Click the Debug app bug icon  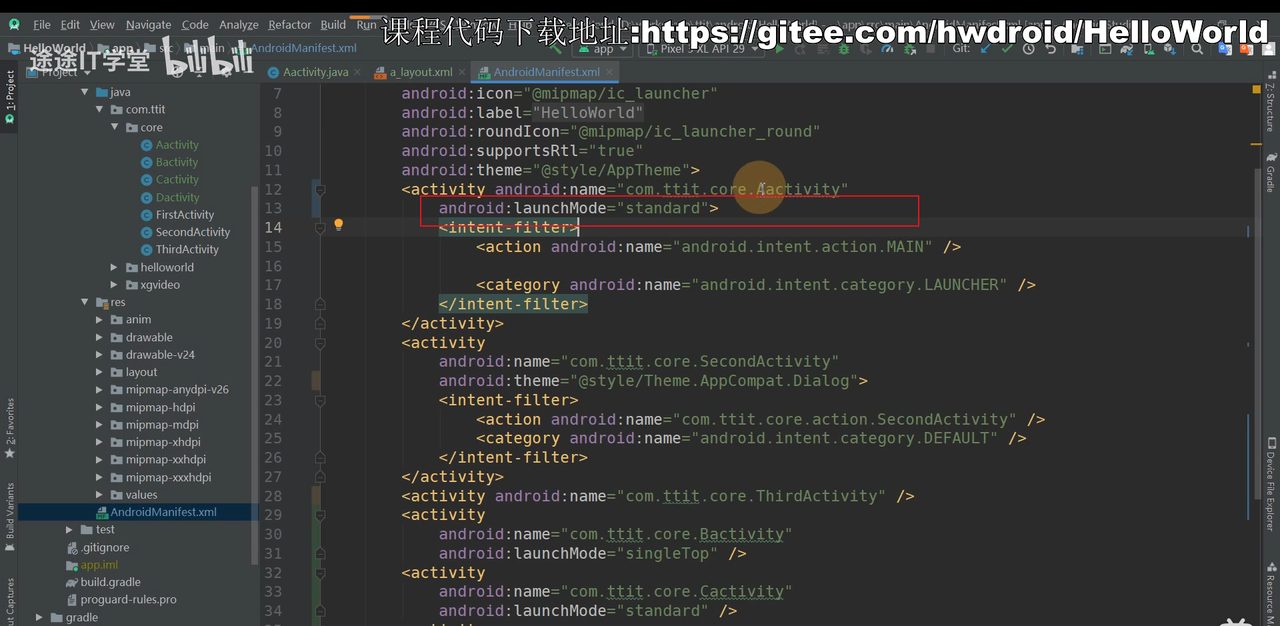click(x=844, y=49)
